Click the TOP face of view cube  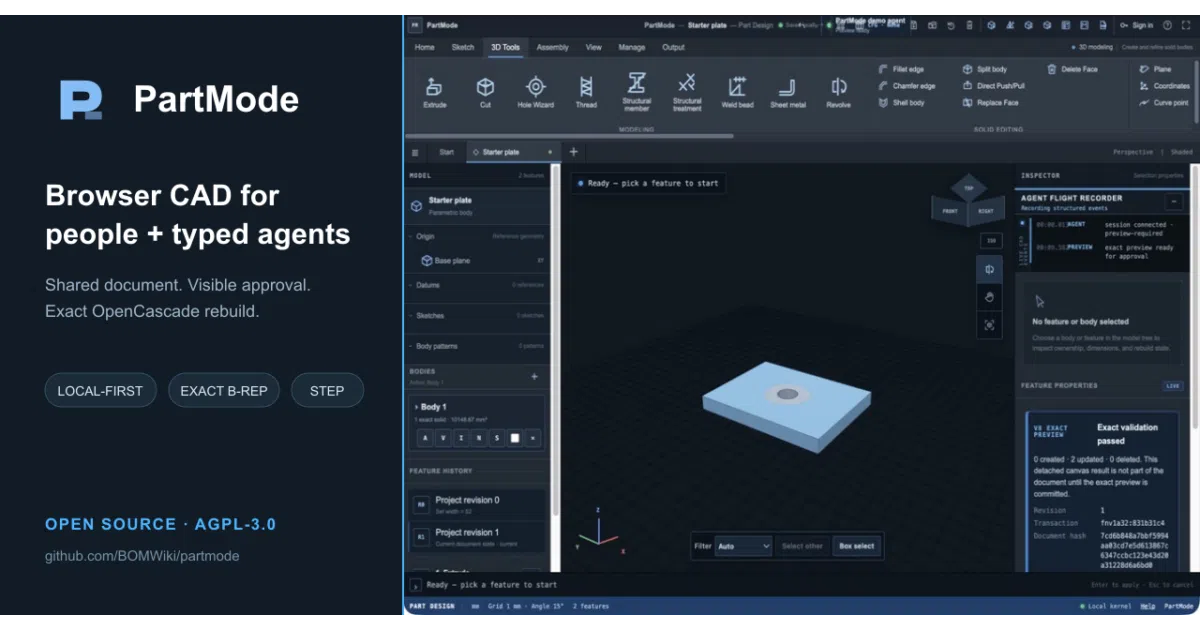click(x=968, y=188)
